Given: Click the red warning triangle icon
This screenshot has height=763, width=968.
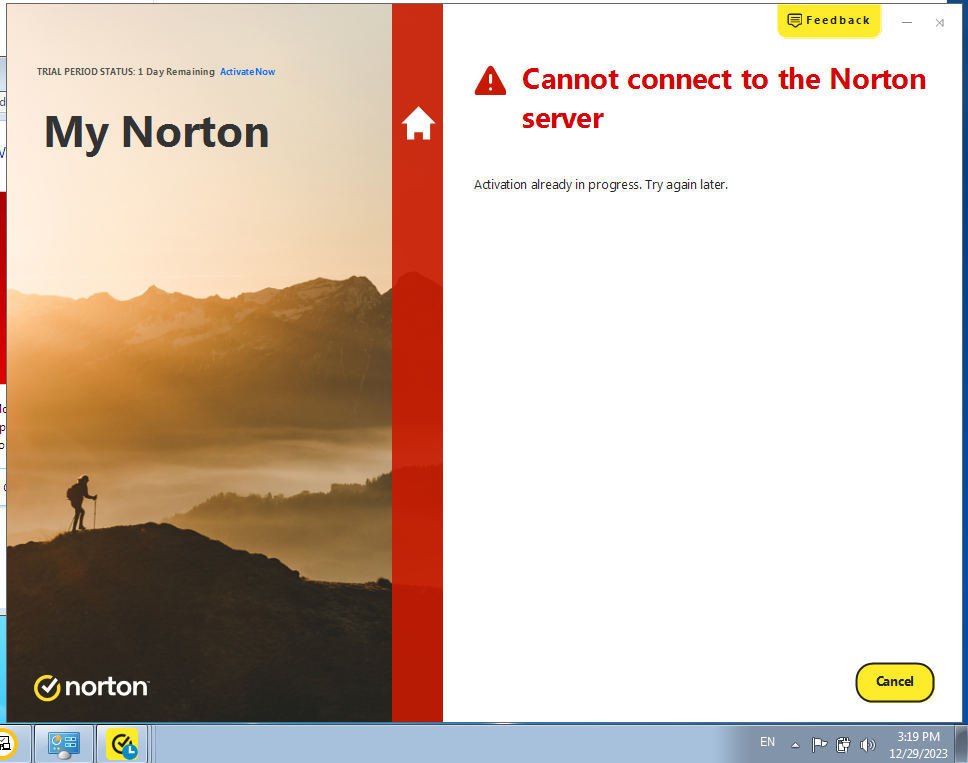Looking at the screenshot, I should pyautogui.click(x=490, y=81).
